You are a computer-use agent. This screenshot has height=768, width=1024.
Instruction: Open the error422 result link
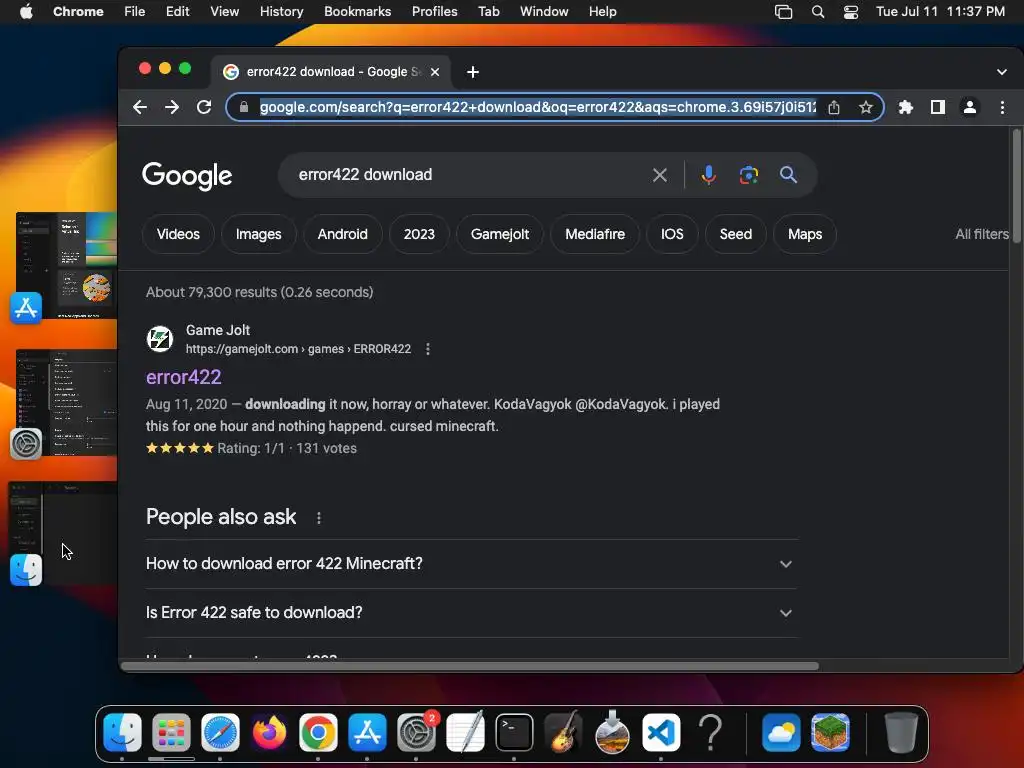coord(184,377)
